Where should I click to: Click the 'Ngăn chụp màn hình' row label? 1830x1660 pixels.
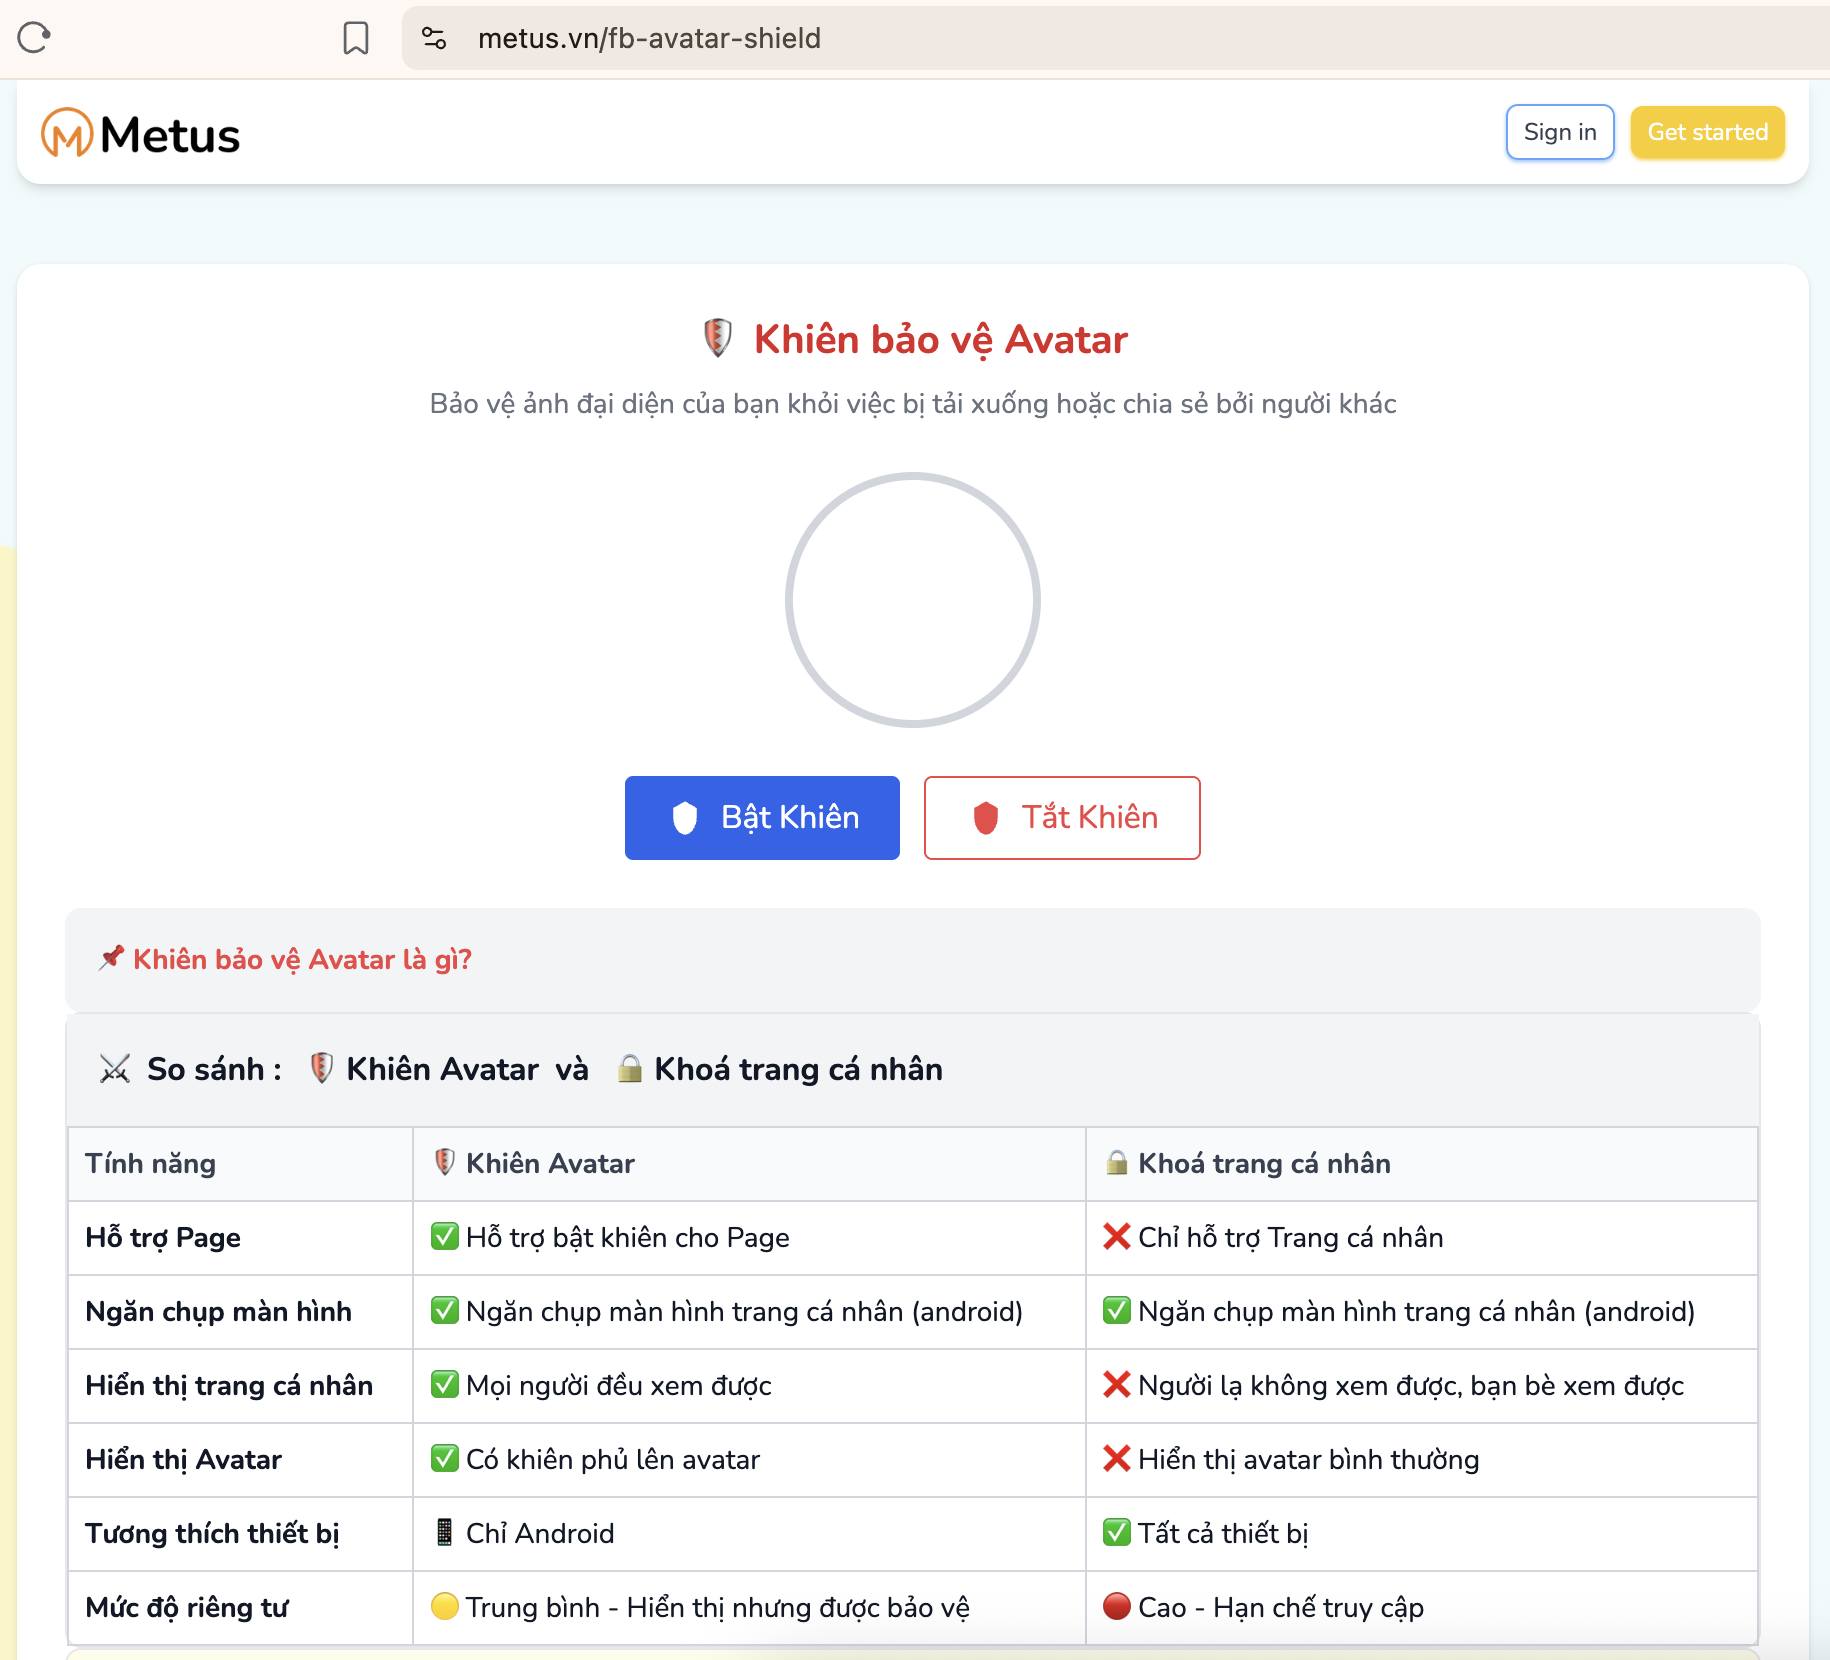click(x=218, y=1312)
